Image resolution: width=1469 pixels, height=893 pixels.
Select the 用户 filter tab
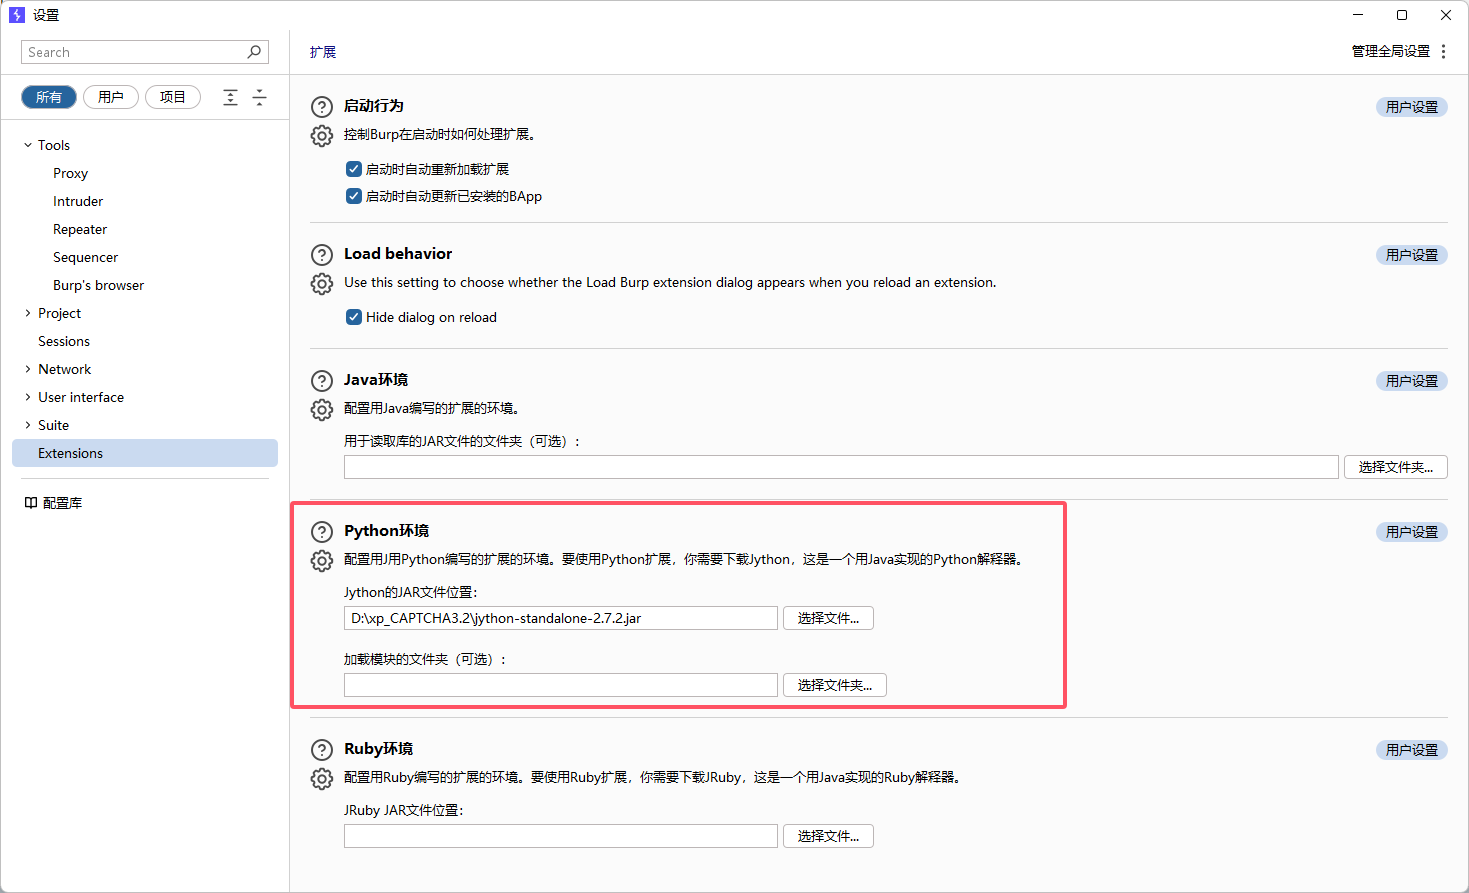point(111,97)
